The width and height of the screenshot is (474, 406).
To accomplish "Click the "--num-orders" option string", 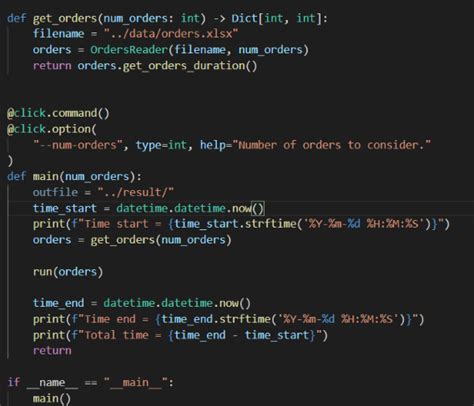I will point(78,145).
